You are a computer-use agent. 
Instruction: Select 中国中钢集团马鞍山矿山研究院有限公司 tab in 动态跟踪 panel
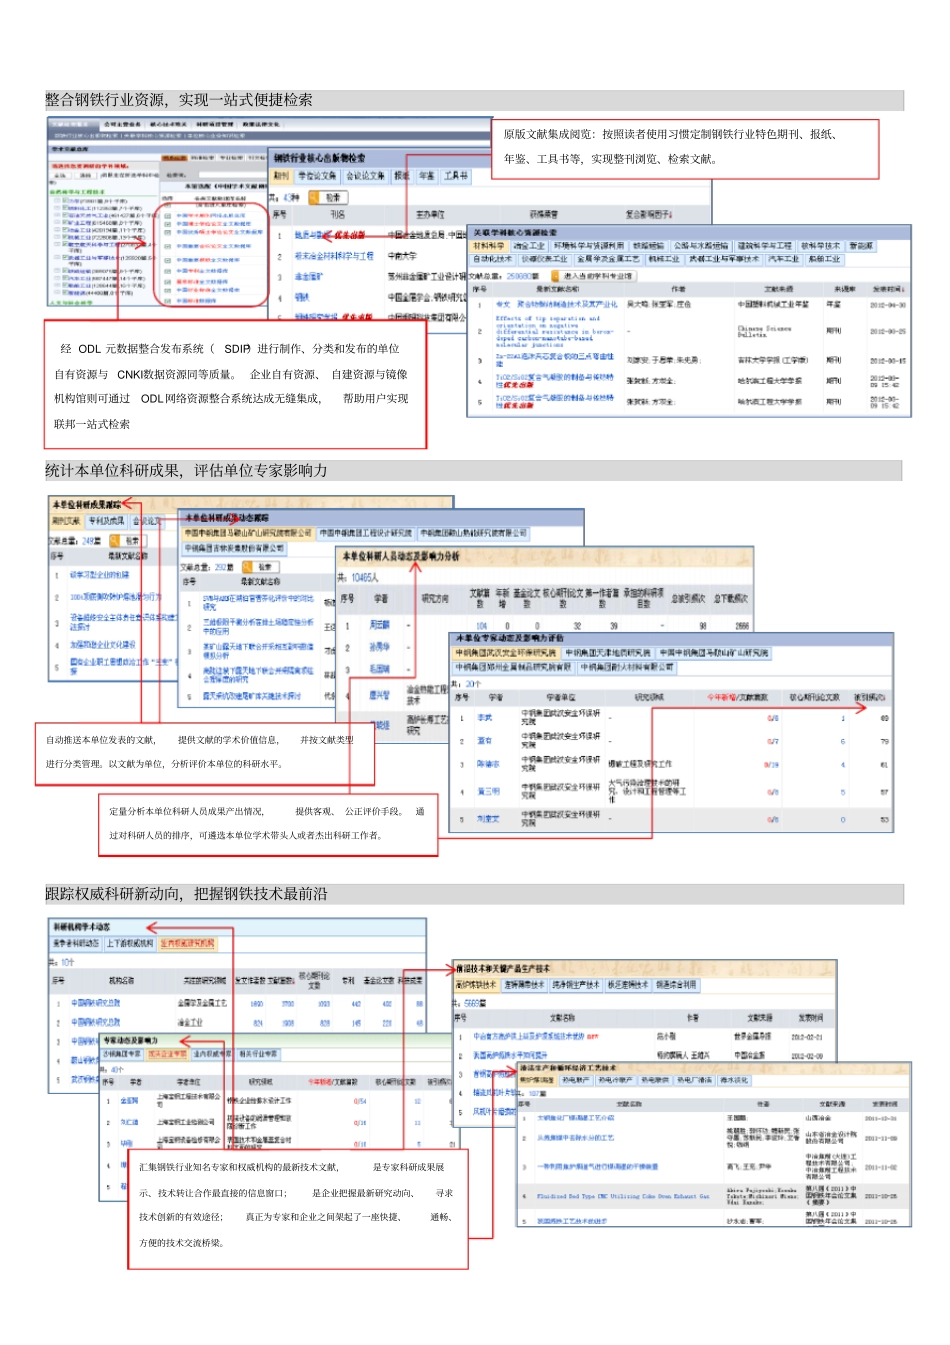pos(248,533)
